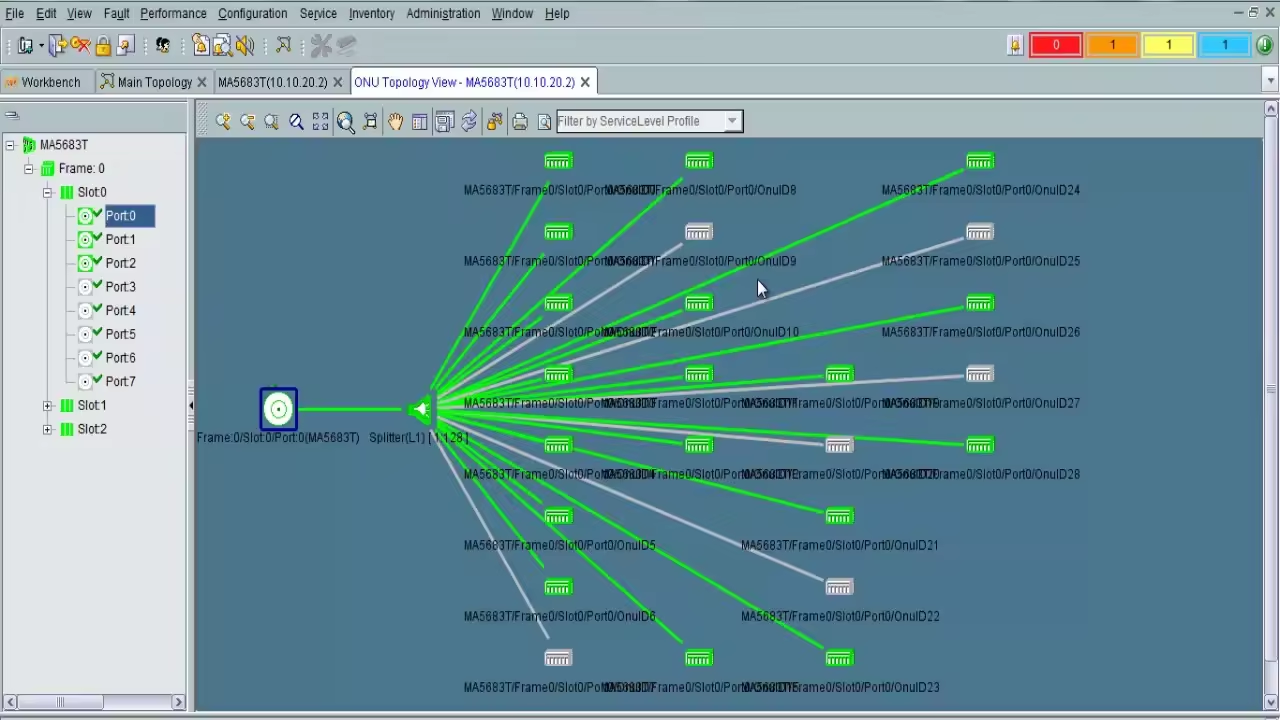Image resolution: width=1280 pixels, height=720 pixels.
Task: Select the gray OnuID22 ONU node
Action: coord(839,587)
